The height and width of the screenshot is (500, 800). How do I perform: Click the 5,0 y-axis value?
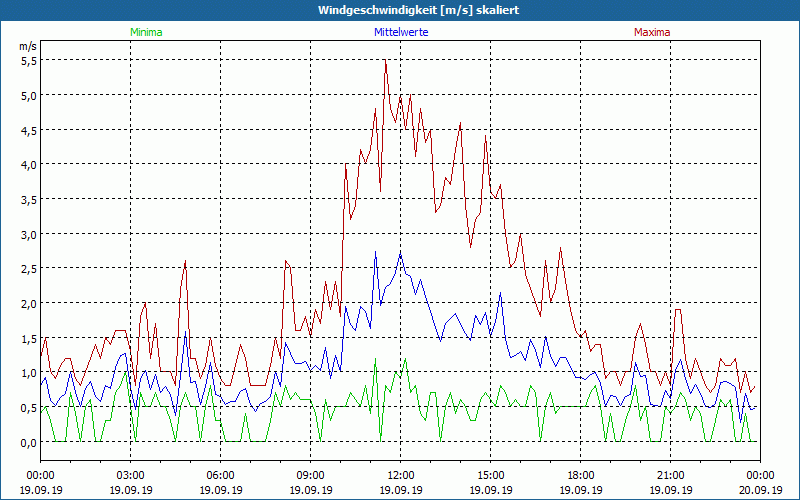(29, 95)
